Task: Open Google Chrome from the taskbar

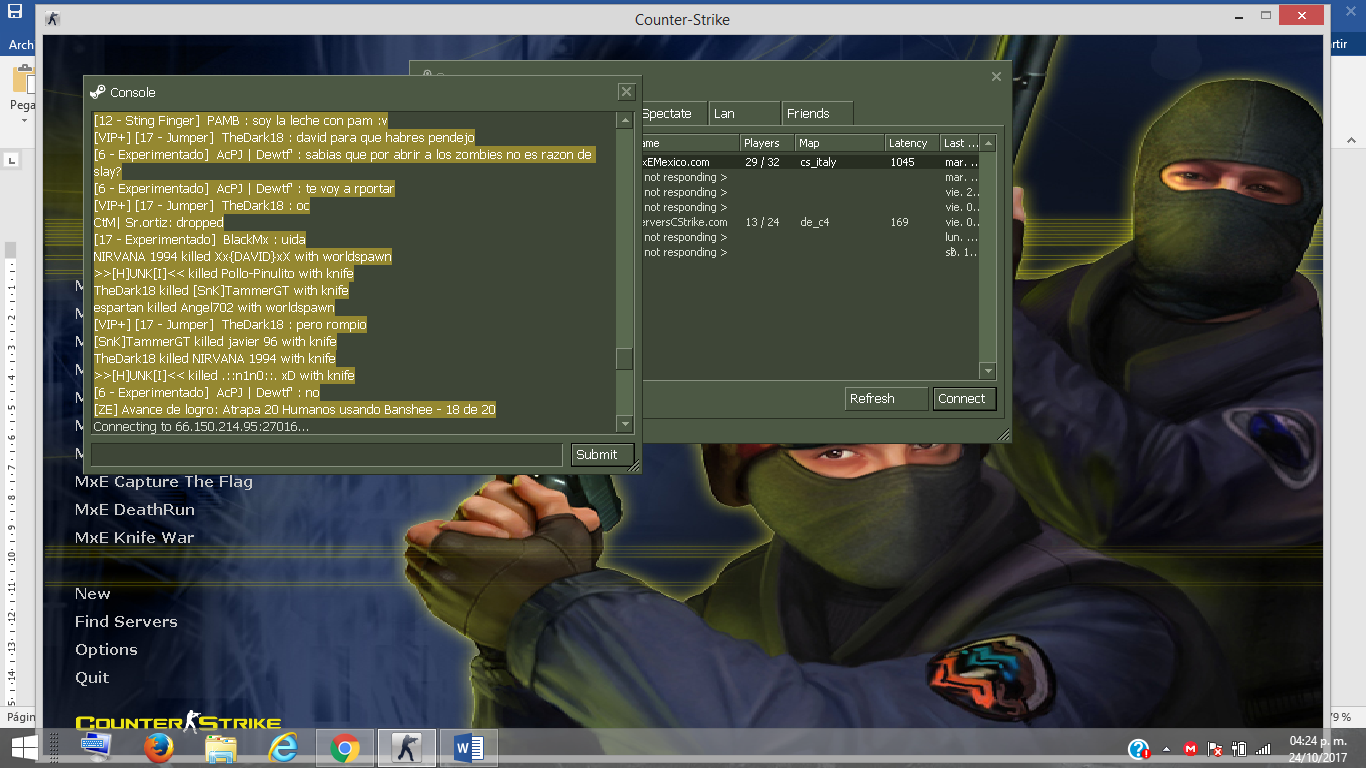Action: point(345,748)
